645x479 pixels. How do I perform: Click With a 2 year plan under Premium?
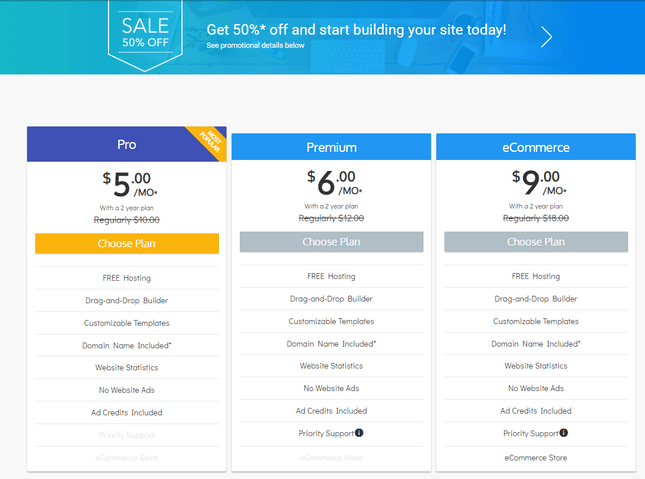(332, 206)
